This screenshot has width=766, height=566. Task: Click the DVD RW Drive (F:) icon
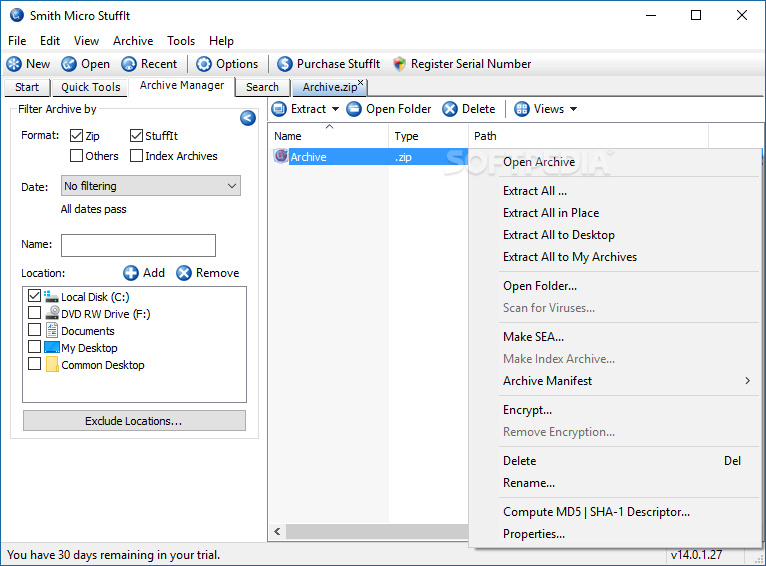point(52,313)
